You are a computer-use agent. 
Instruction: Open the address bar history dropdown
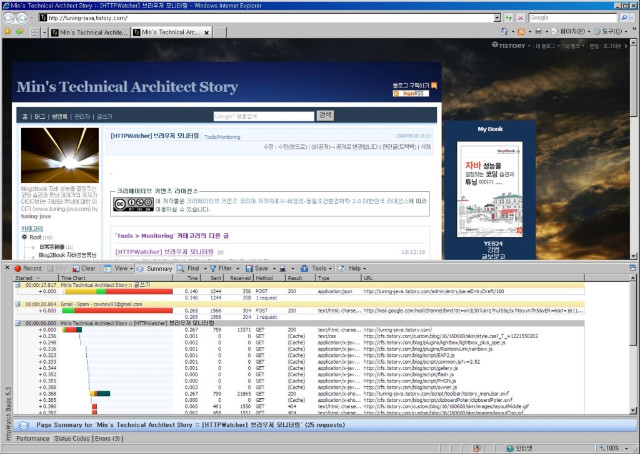pyautogui.click(x=497, y=18)
